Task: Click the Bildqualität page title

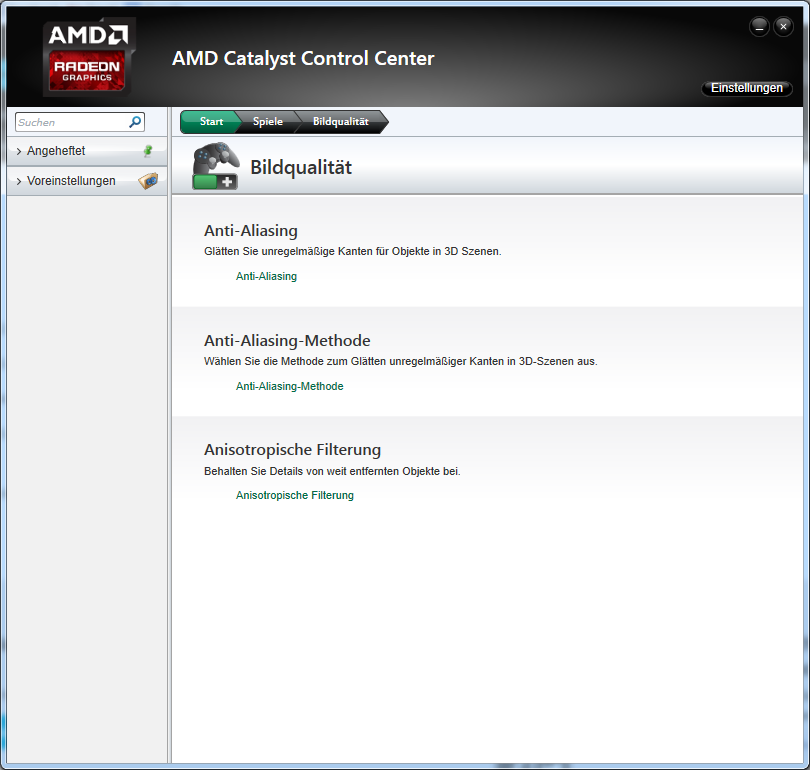Action: point(301,167)
